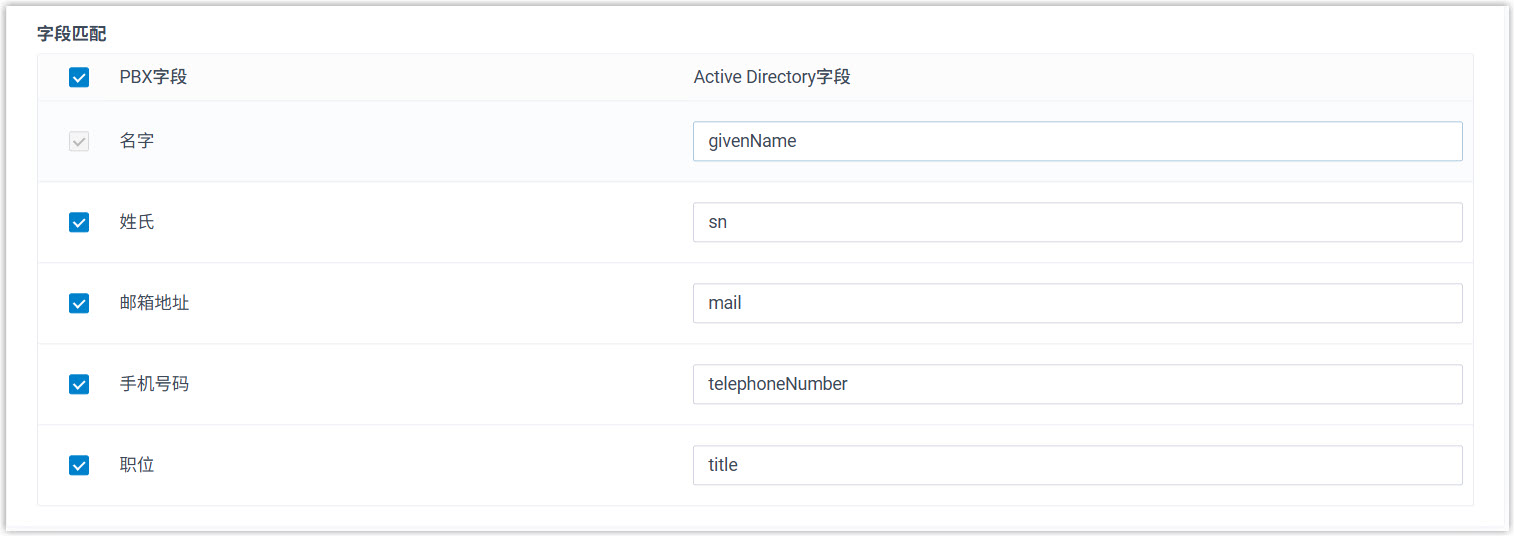
Task: Click into the telephoneNumber field
Action: coord(1077,384)
